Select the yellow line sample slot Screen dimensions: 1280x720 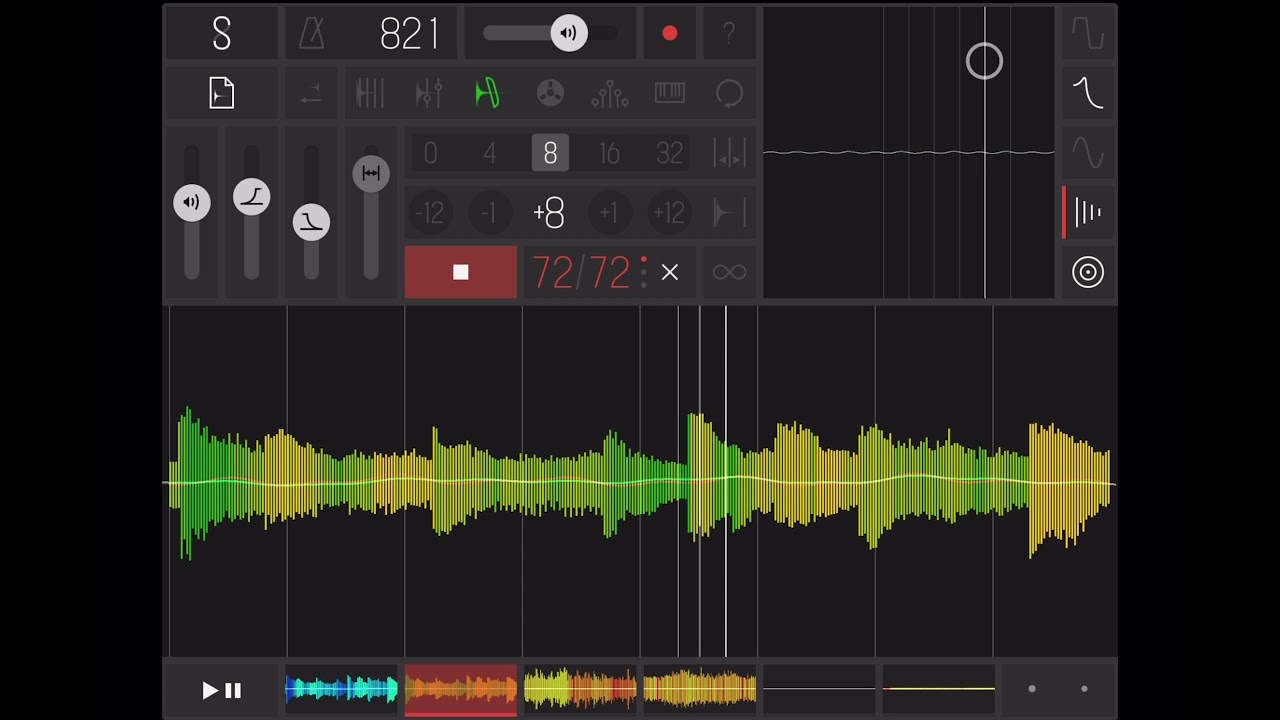point(939,689)
